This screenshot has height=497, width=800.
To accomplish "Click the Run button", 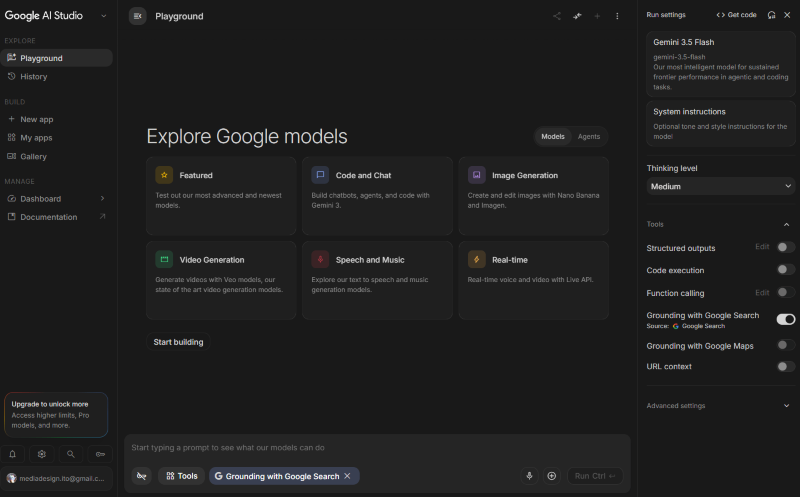I will (595, 476).
